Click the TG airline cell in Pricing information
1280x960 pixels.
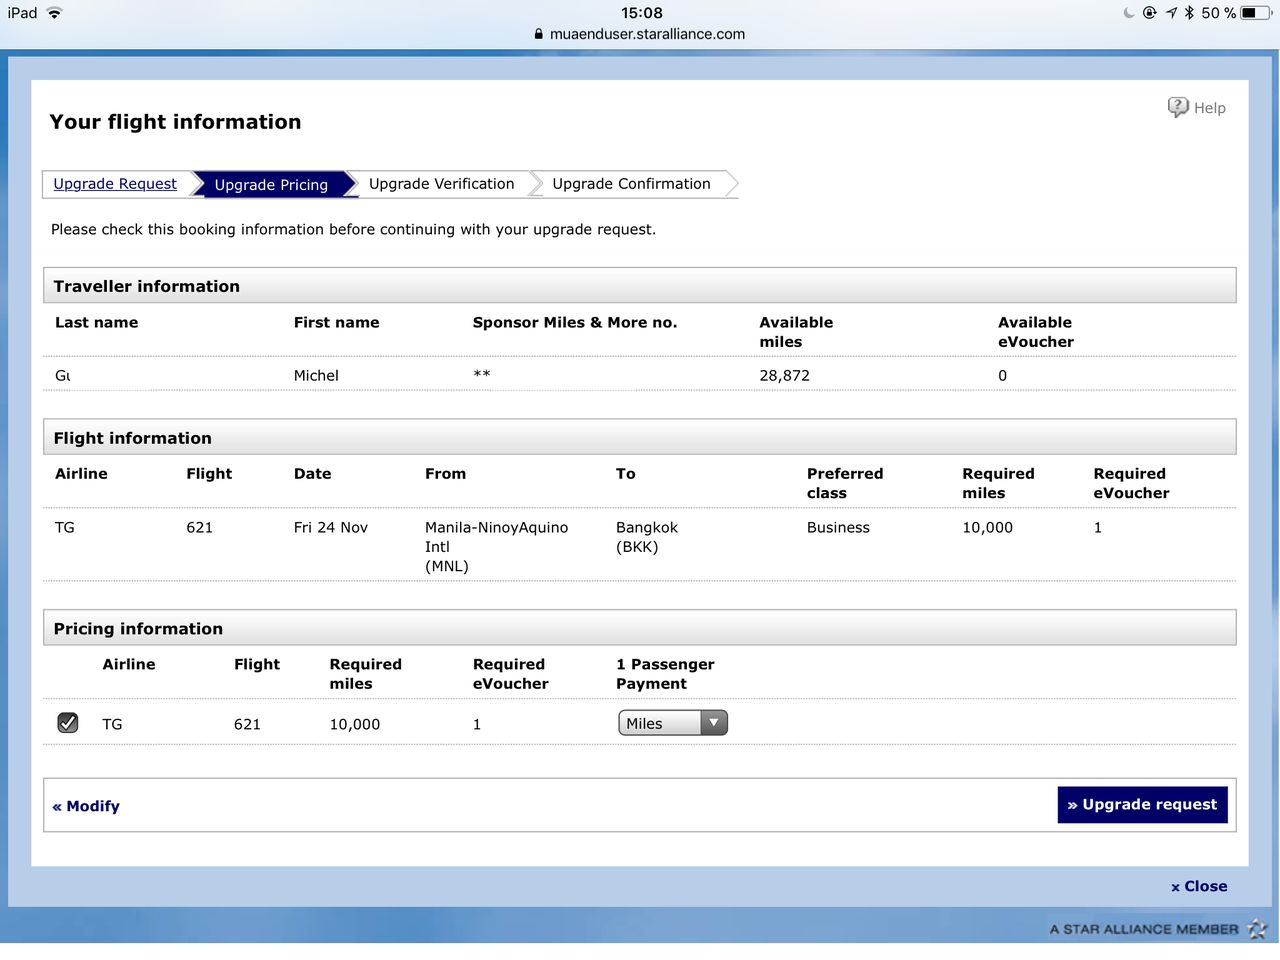[x=112, y=724]
